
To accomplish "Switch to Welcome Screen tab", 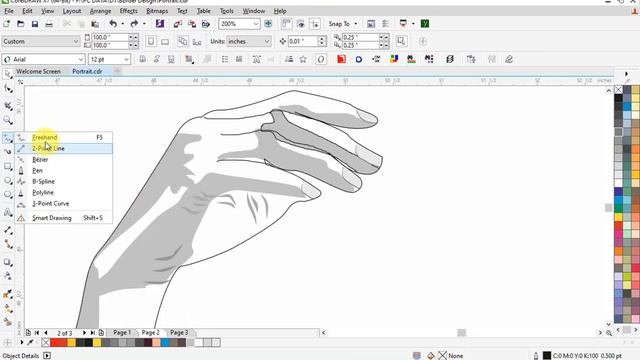I will coord(38,71).
